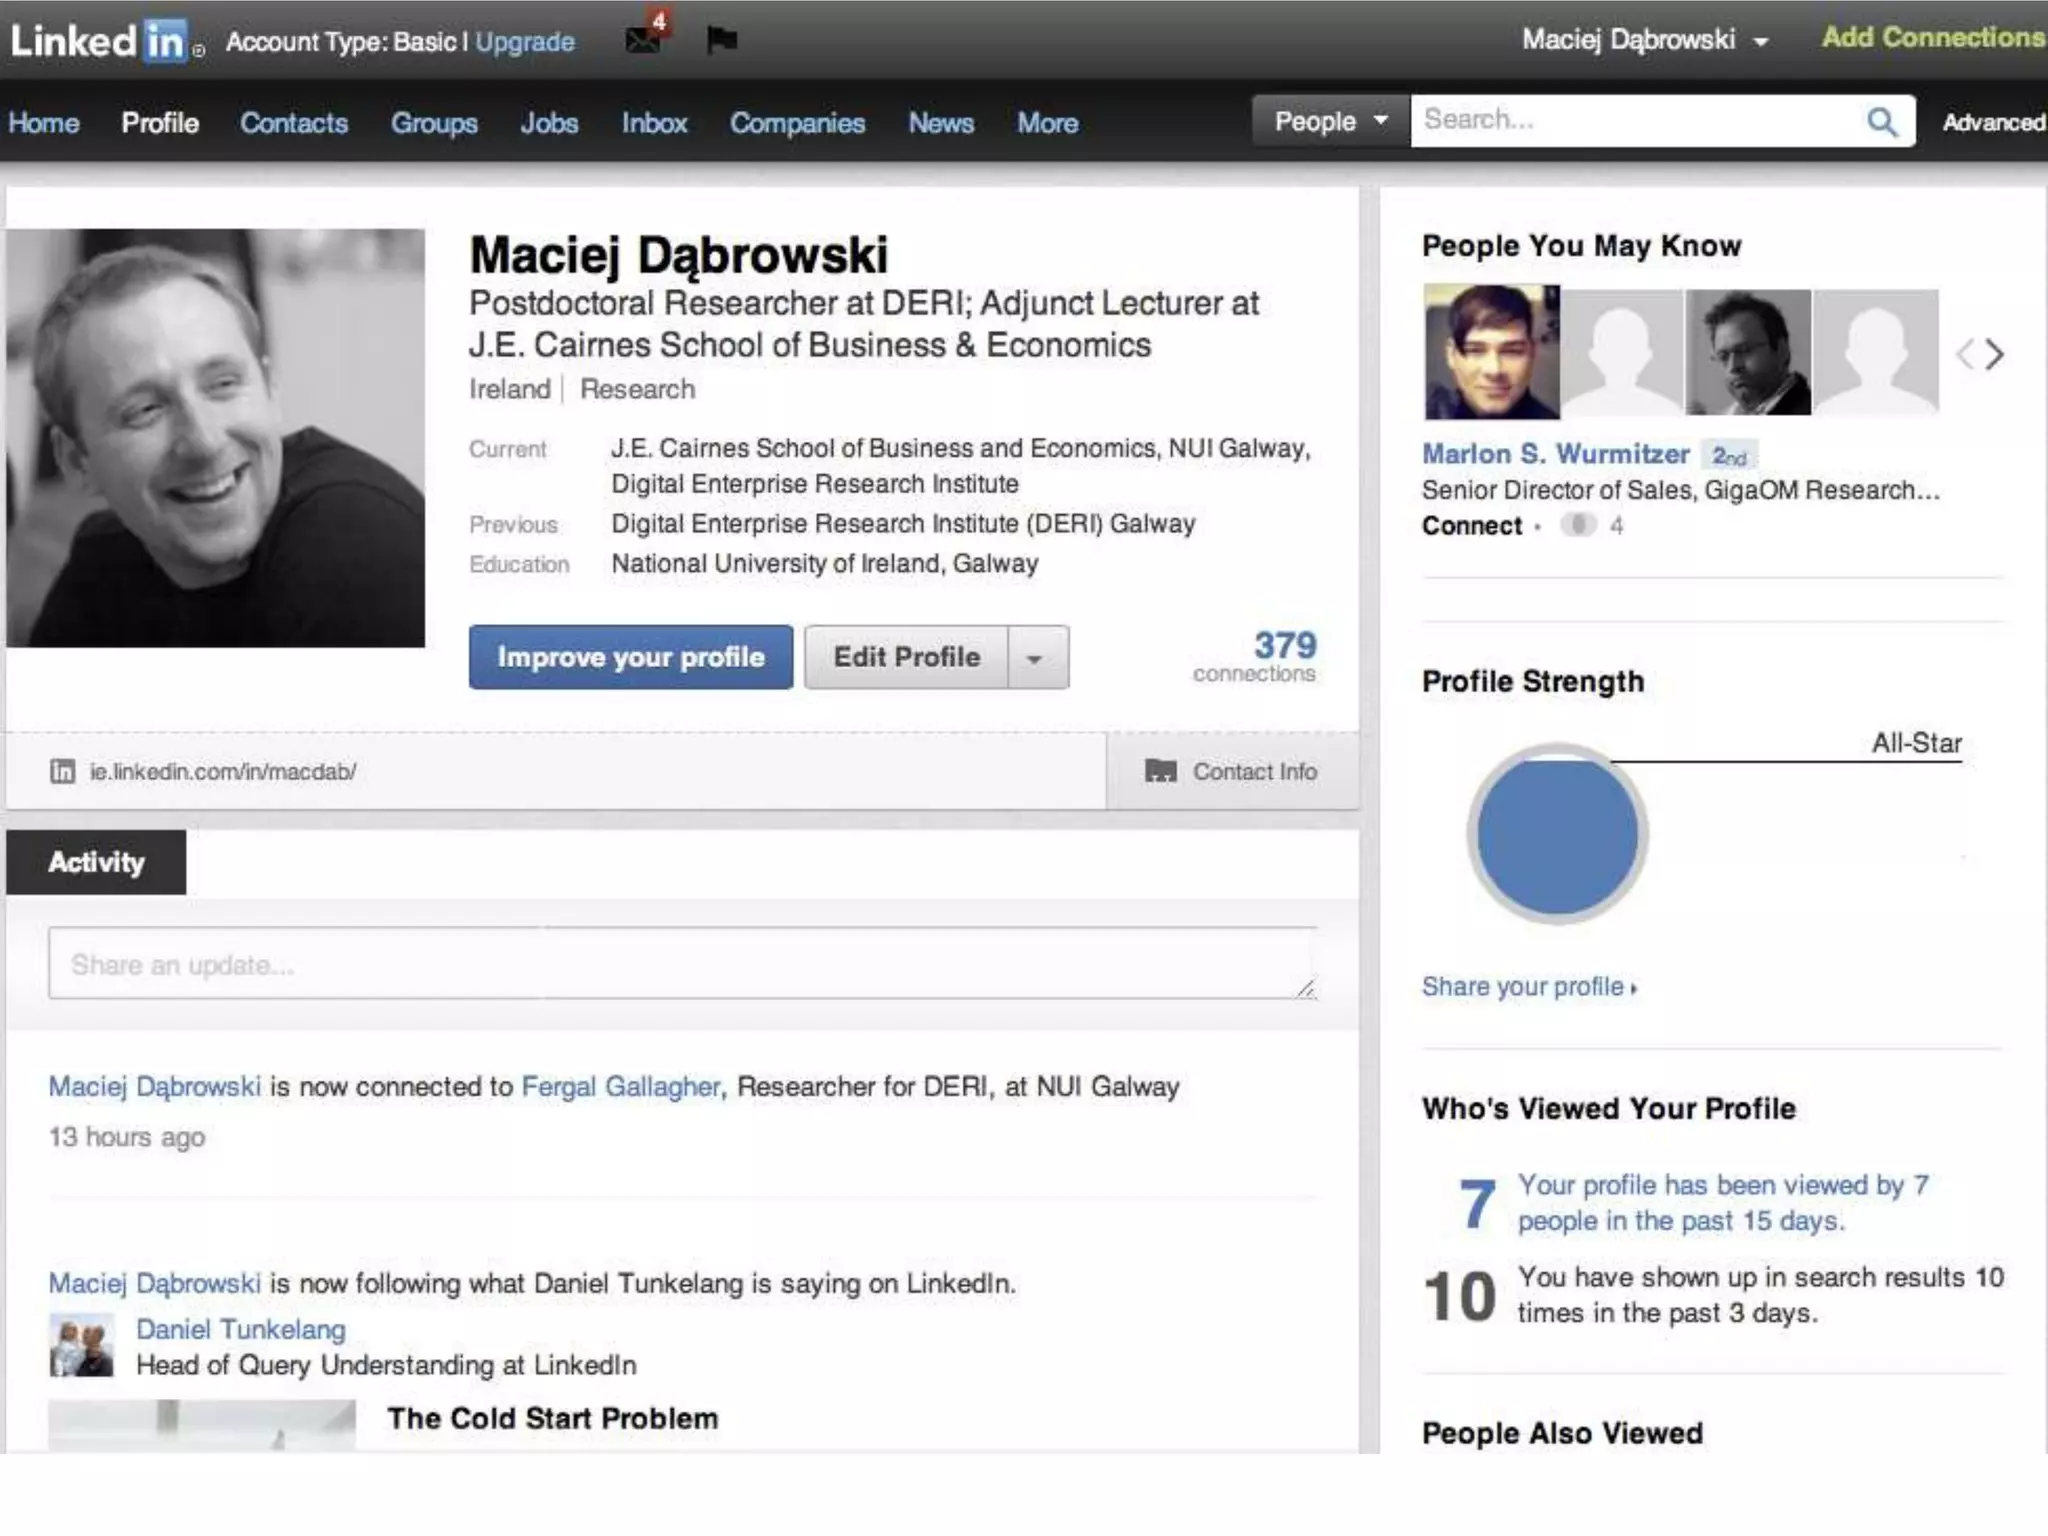Switch to the Activity tab
This screenshot has width=2048, height=1536.
96,862
